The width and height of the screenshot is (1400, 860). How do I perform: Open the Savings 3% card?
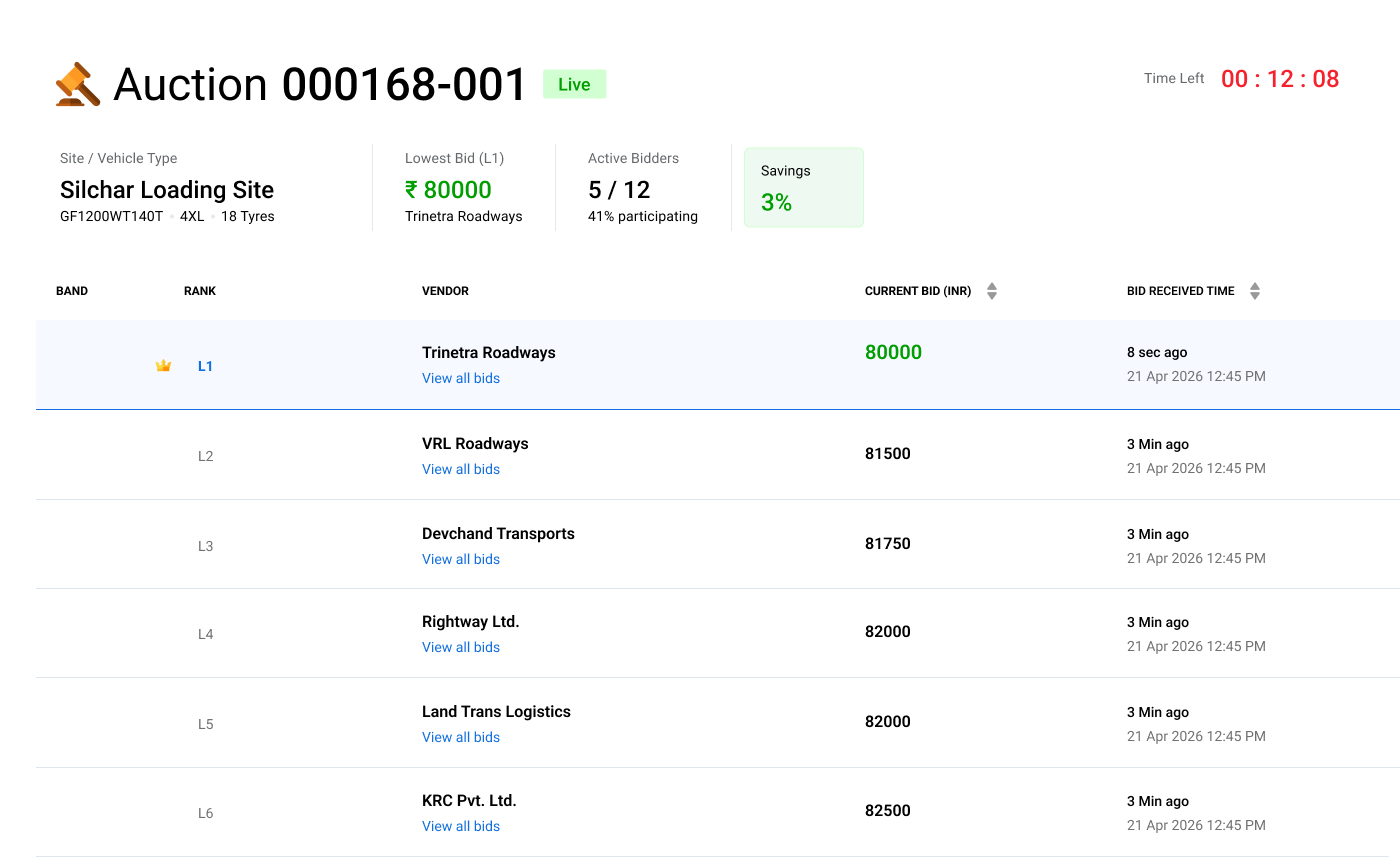coord(804,188)
